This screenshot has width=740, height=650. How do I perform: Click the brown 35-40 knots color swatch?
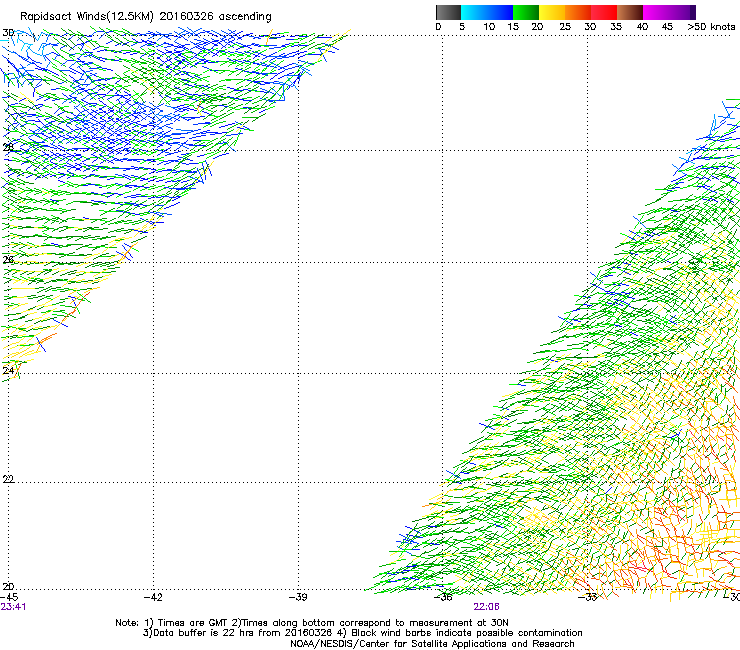point(630,12)
